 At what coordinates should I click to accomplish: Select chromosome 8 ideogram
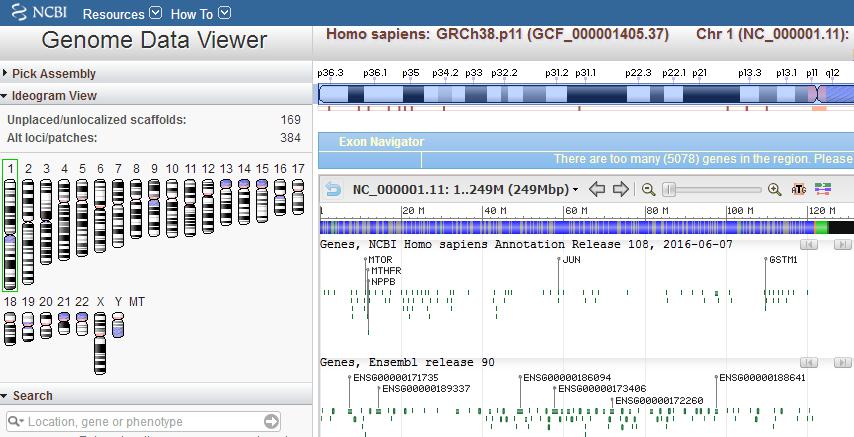(x=136, y=209)
